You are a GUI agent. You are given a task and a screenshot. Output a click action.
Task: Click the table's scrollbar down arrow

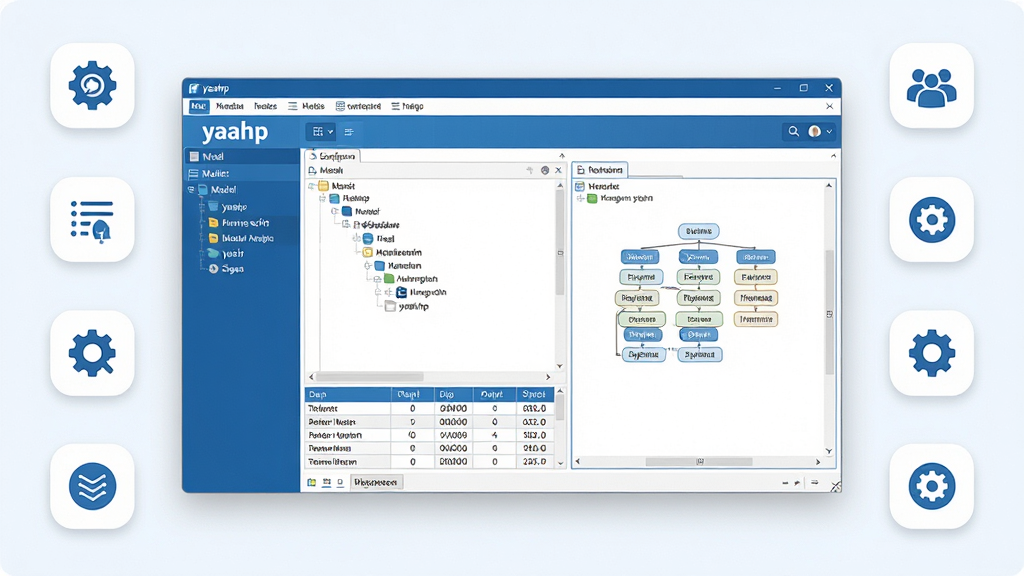560,463
